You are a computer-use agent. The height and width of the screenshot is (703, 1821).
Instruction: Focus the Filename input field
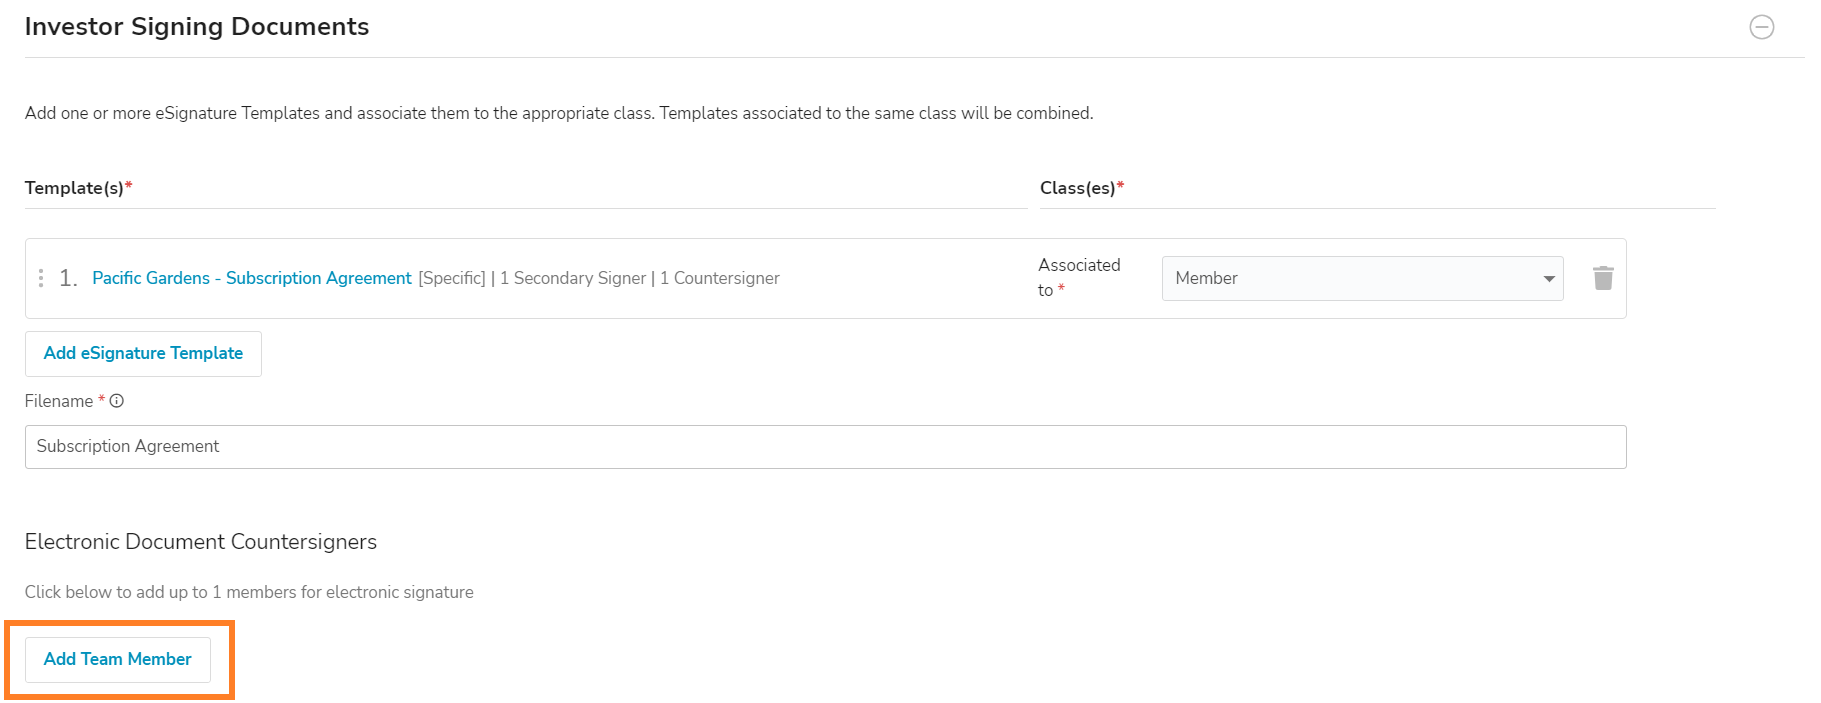(825, 447)
